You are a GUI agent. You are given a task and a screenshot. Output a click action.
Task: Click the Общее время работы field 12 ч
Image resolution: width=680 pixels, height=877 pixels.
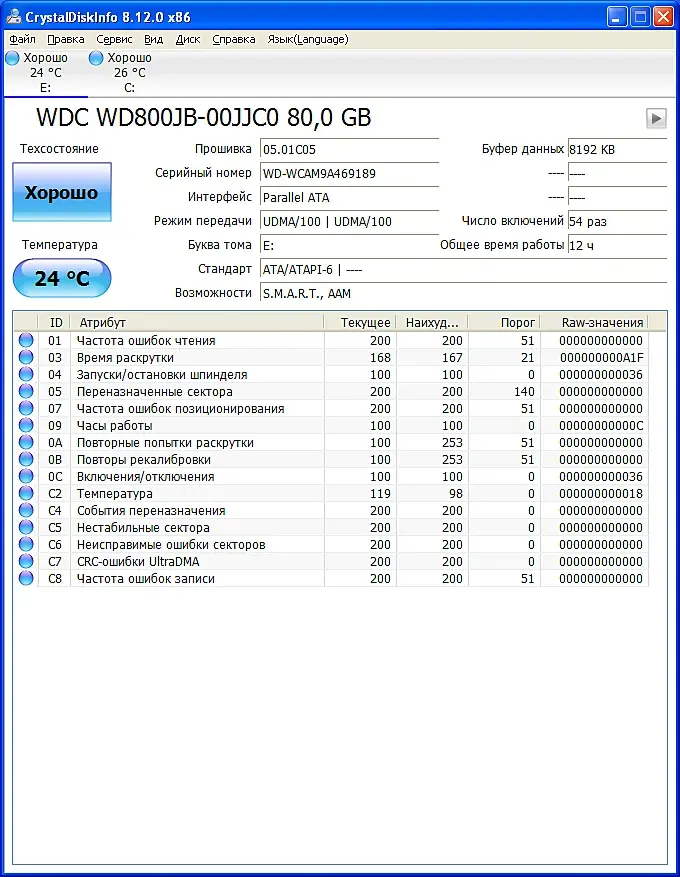[x=617, y=246]
